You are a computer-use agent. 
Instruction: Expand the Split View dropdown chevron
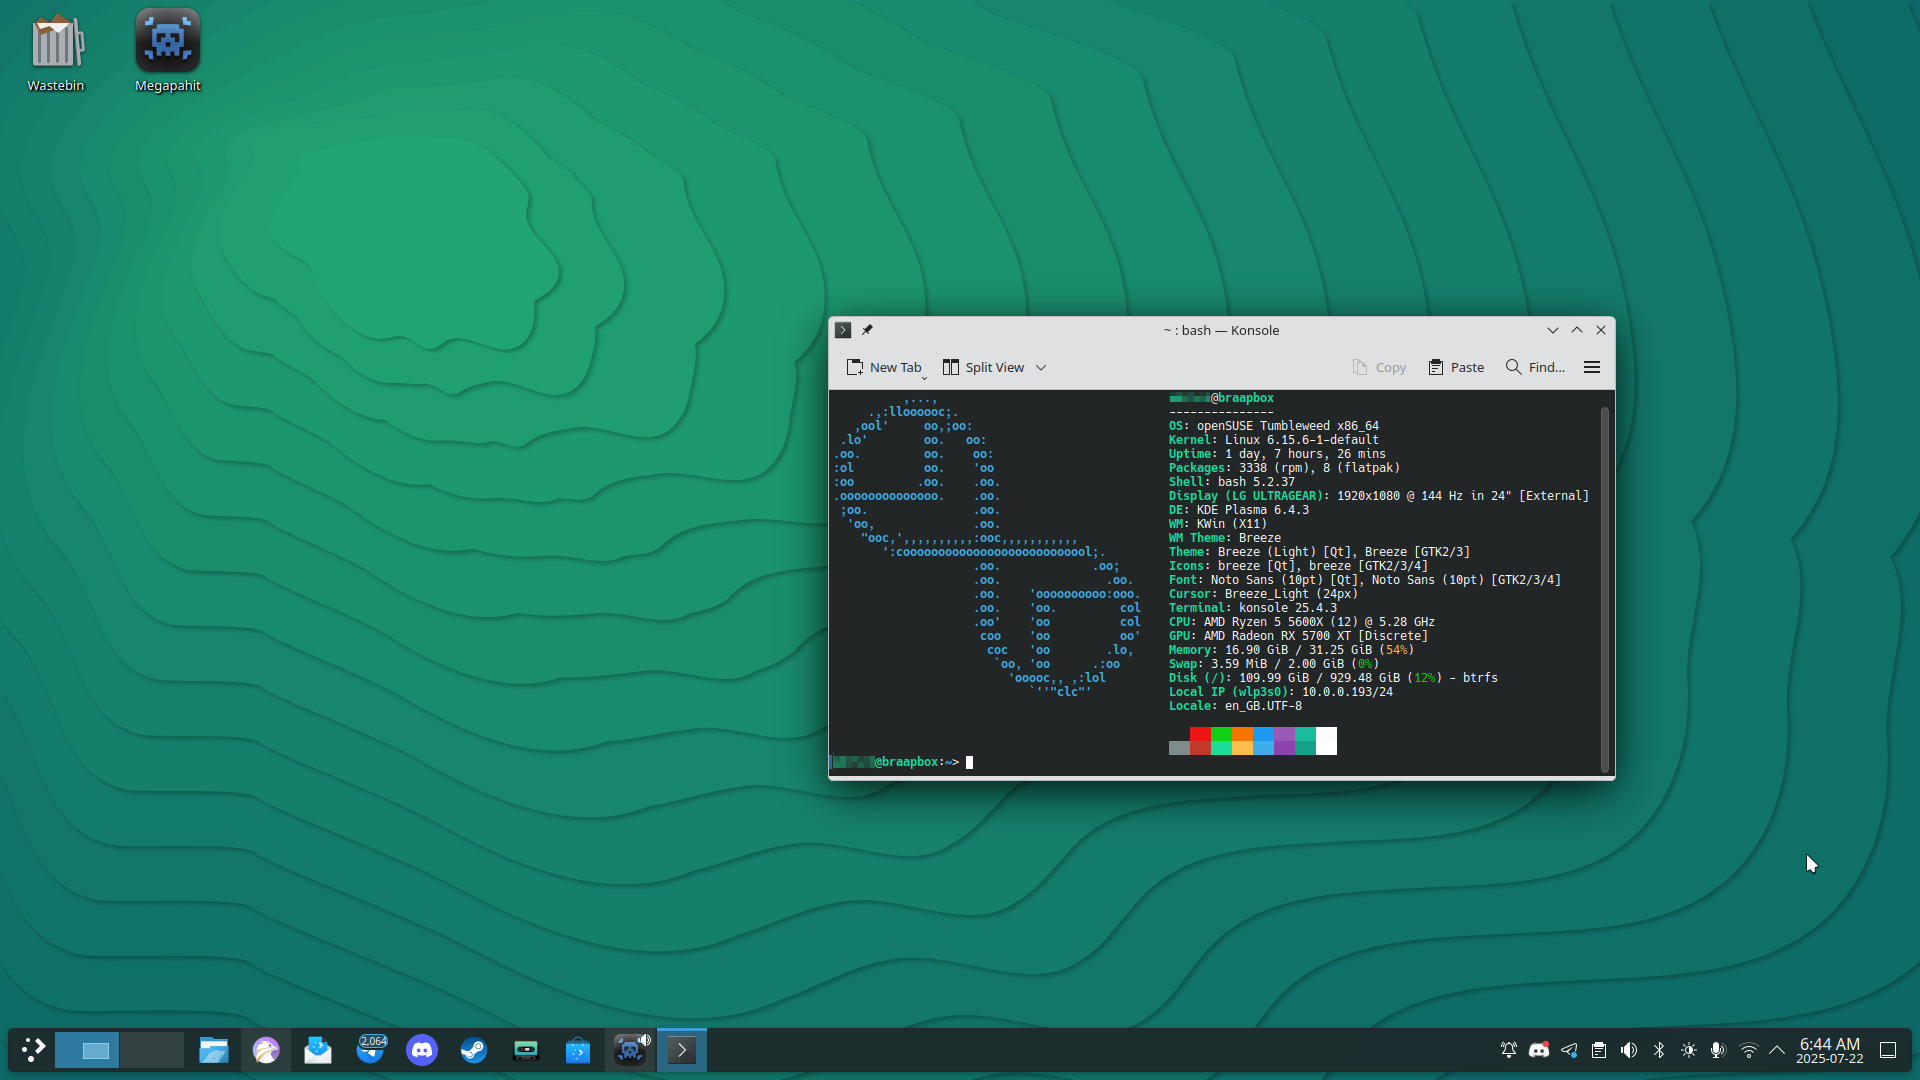(x=1041, y=367)
